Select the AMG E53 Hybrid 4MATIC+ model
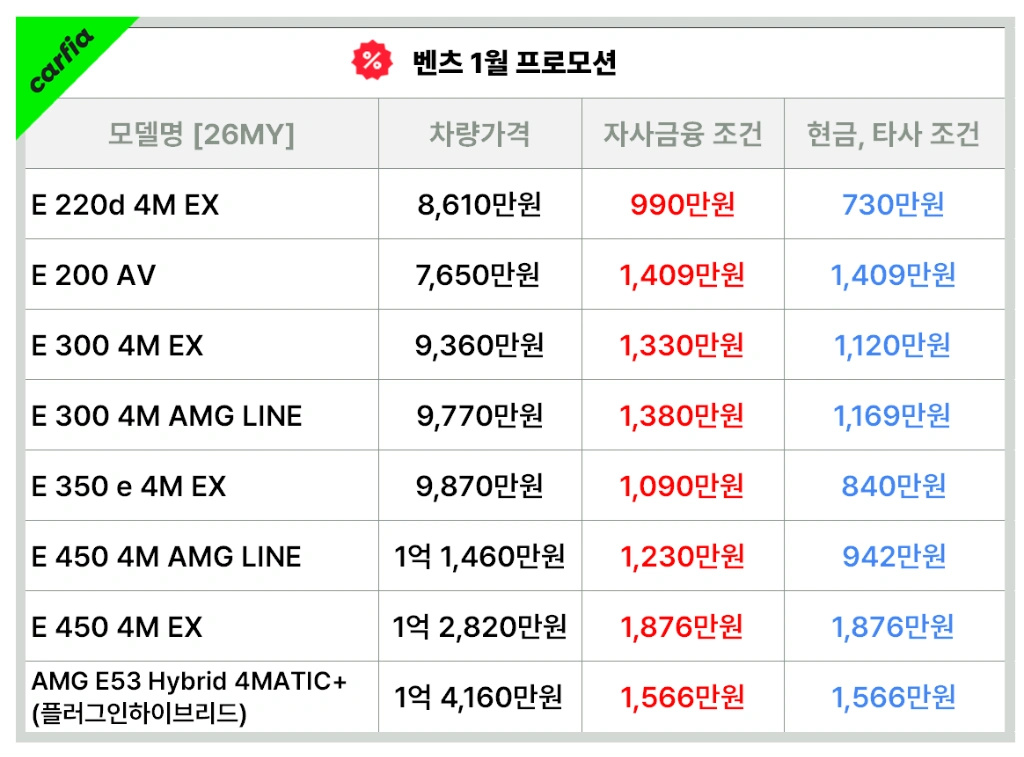 pos(189,697)
